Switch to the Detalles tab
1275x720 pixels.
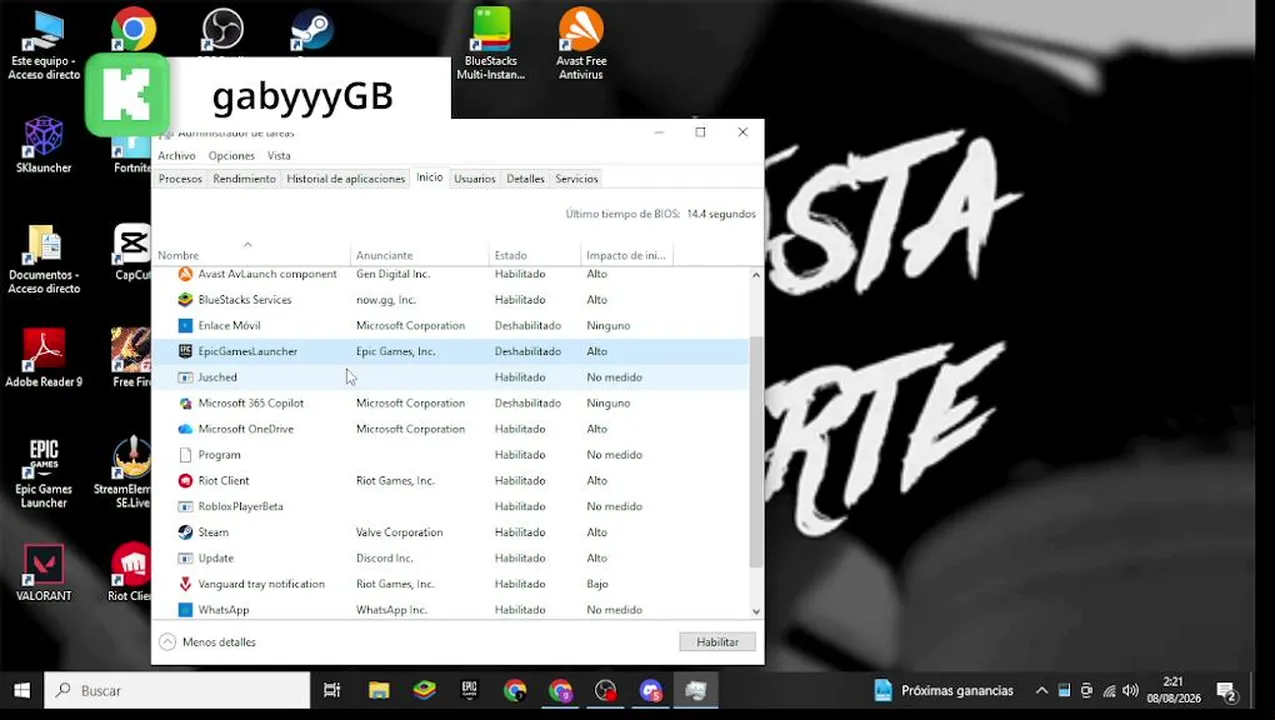[x=525, y=179]
